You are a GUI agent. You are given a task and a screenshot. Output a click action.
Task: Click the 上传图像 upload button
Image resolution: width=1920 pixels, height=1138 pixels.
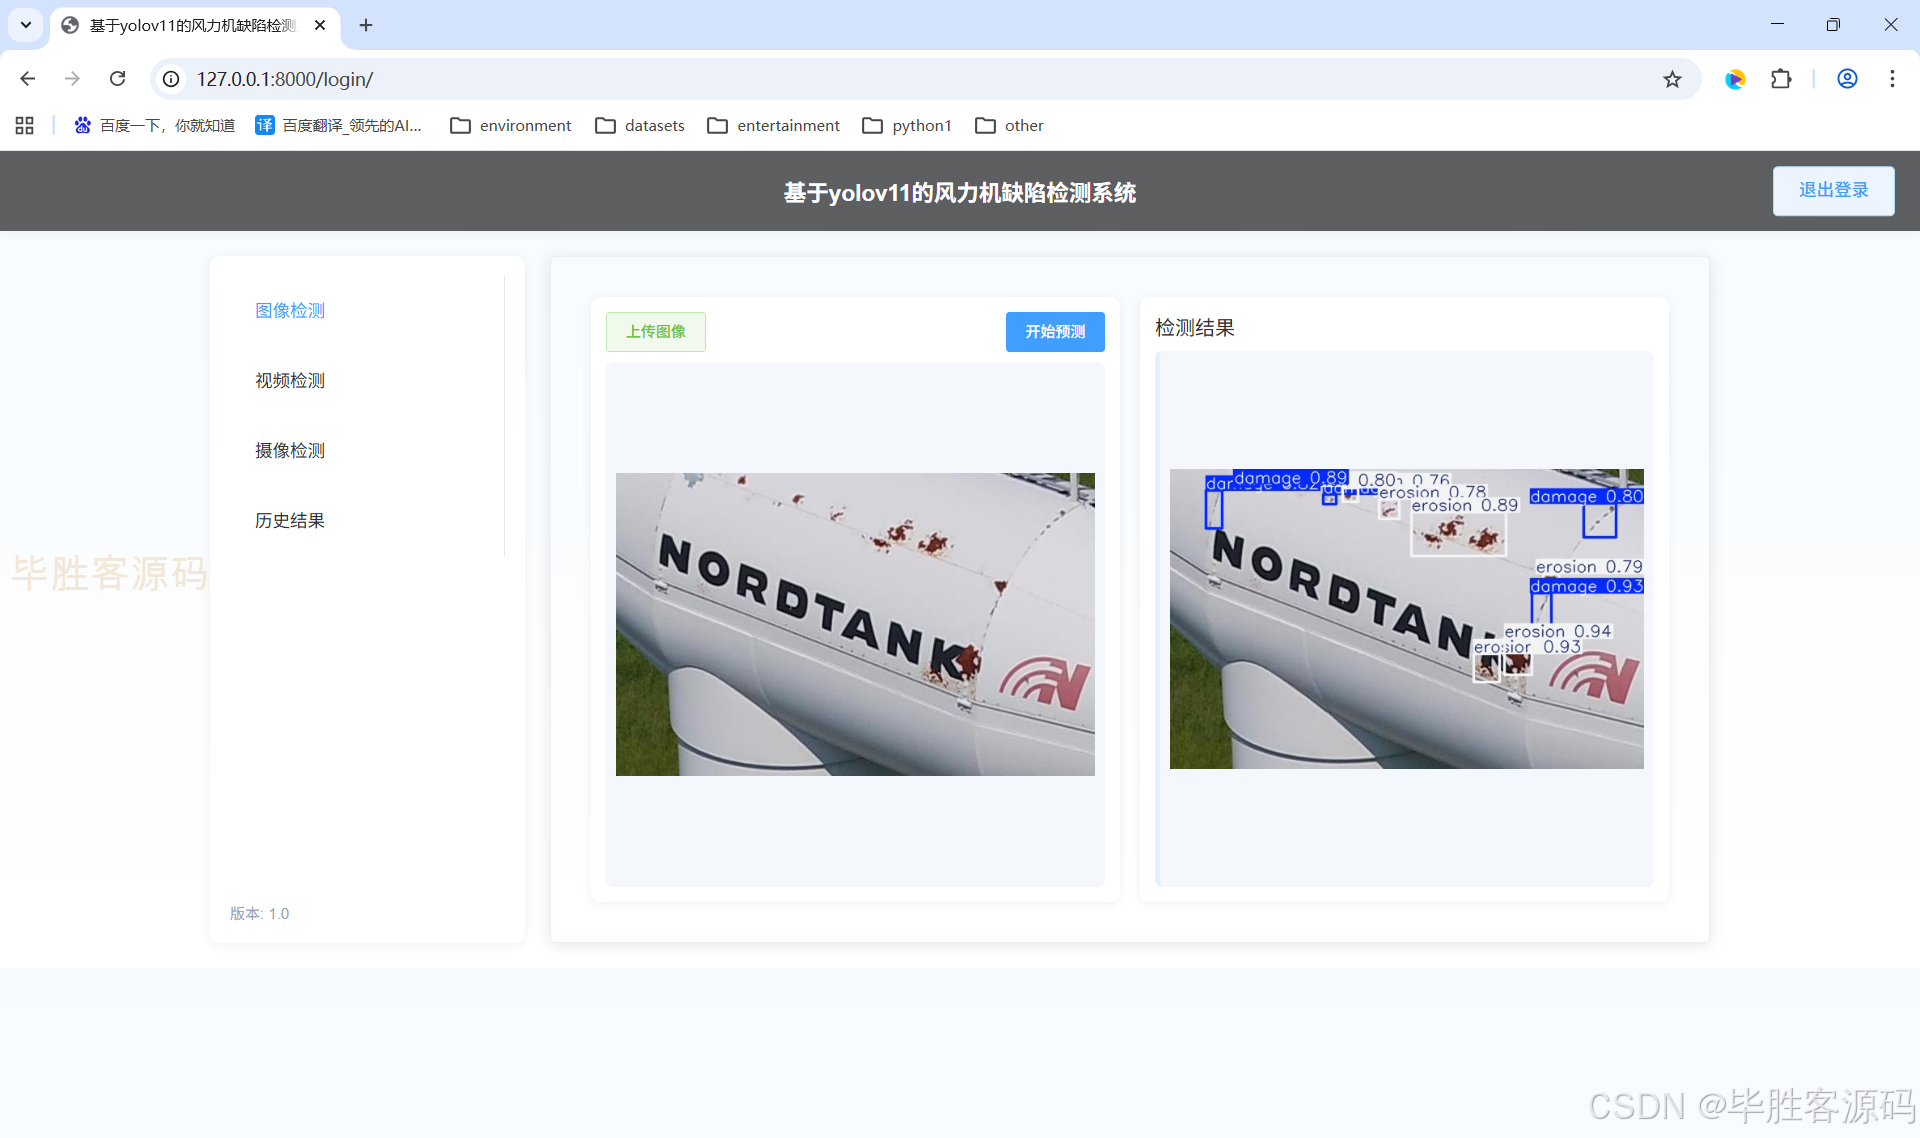[x=656, y=332]
